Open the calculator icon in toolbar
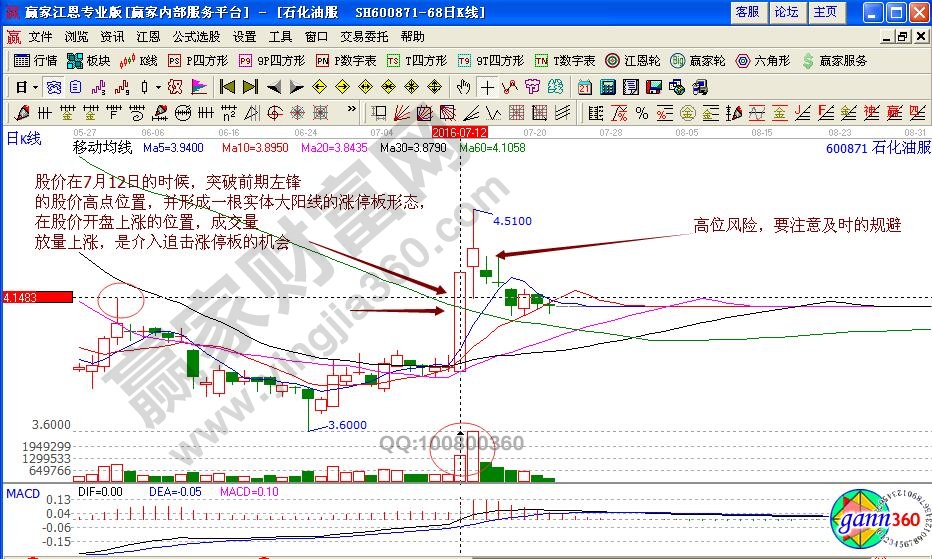The width and height of the screenshot is (932, 559). [x=606, y=87]
